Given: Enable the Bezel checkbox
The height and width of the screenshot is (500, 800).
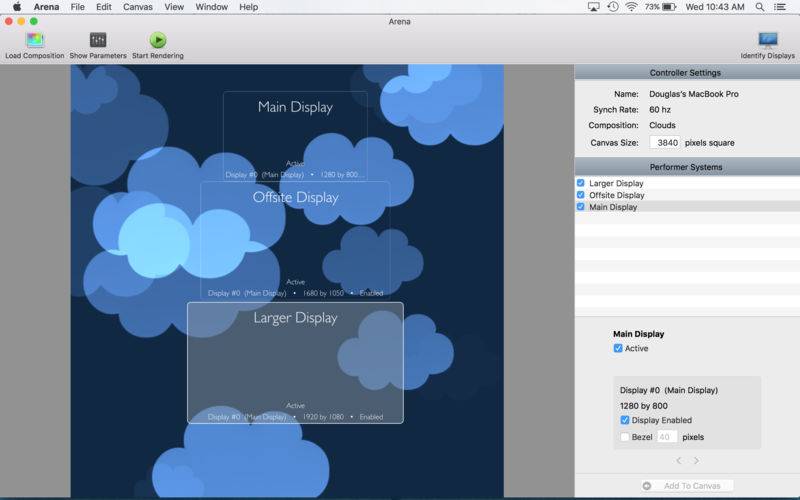Looking at the screenshot, I should pyautogui.click(x=625, y=437).
